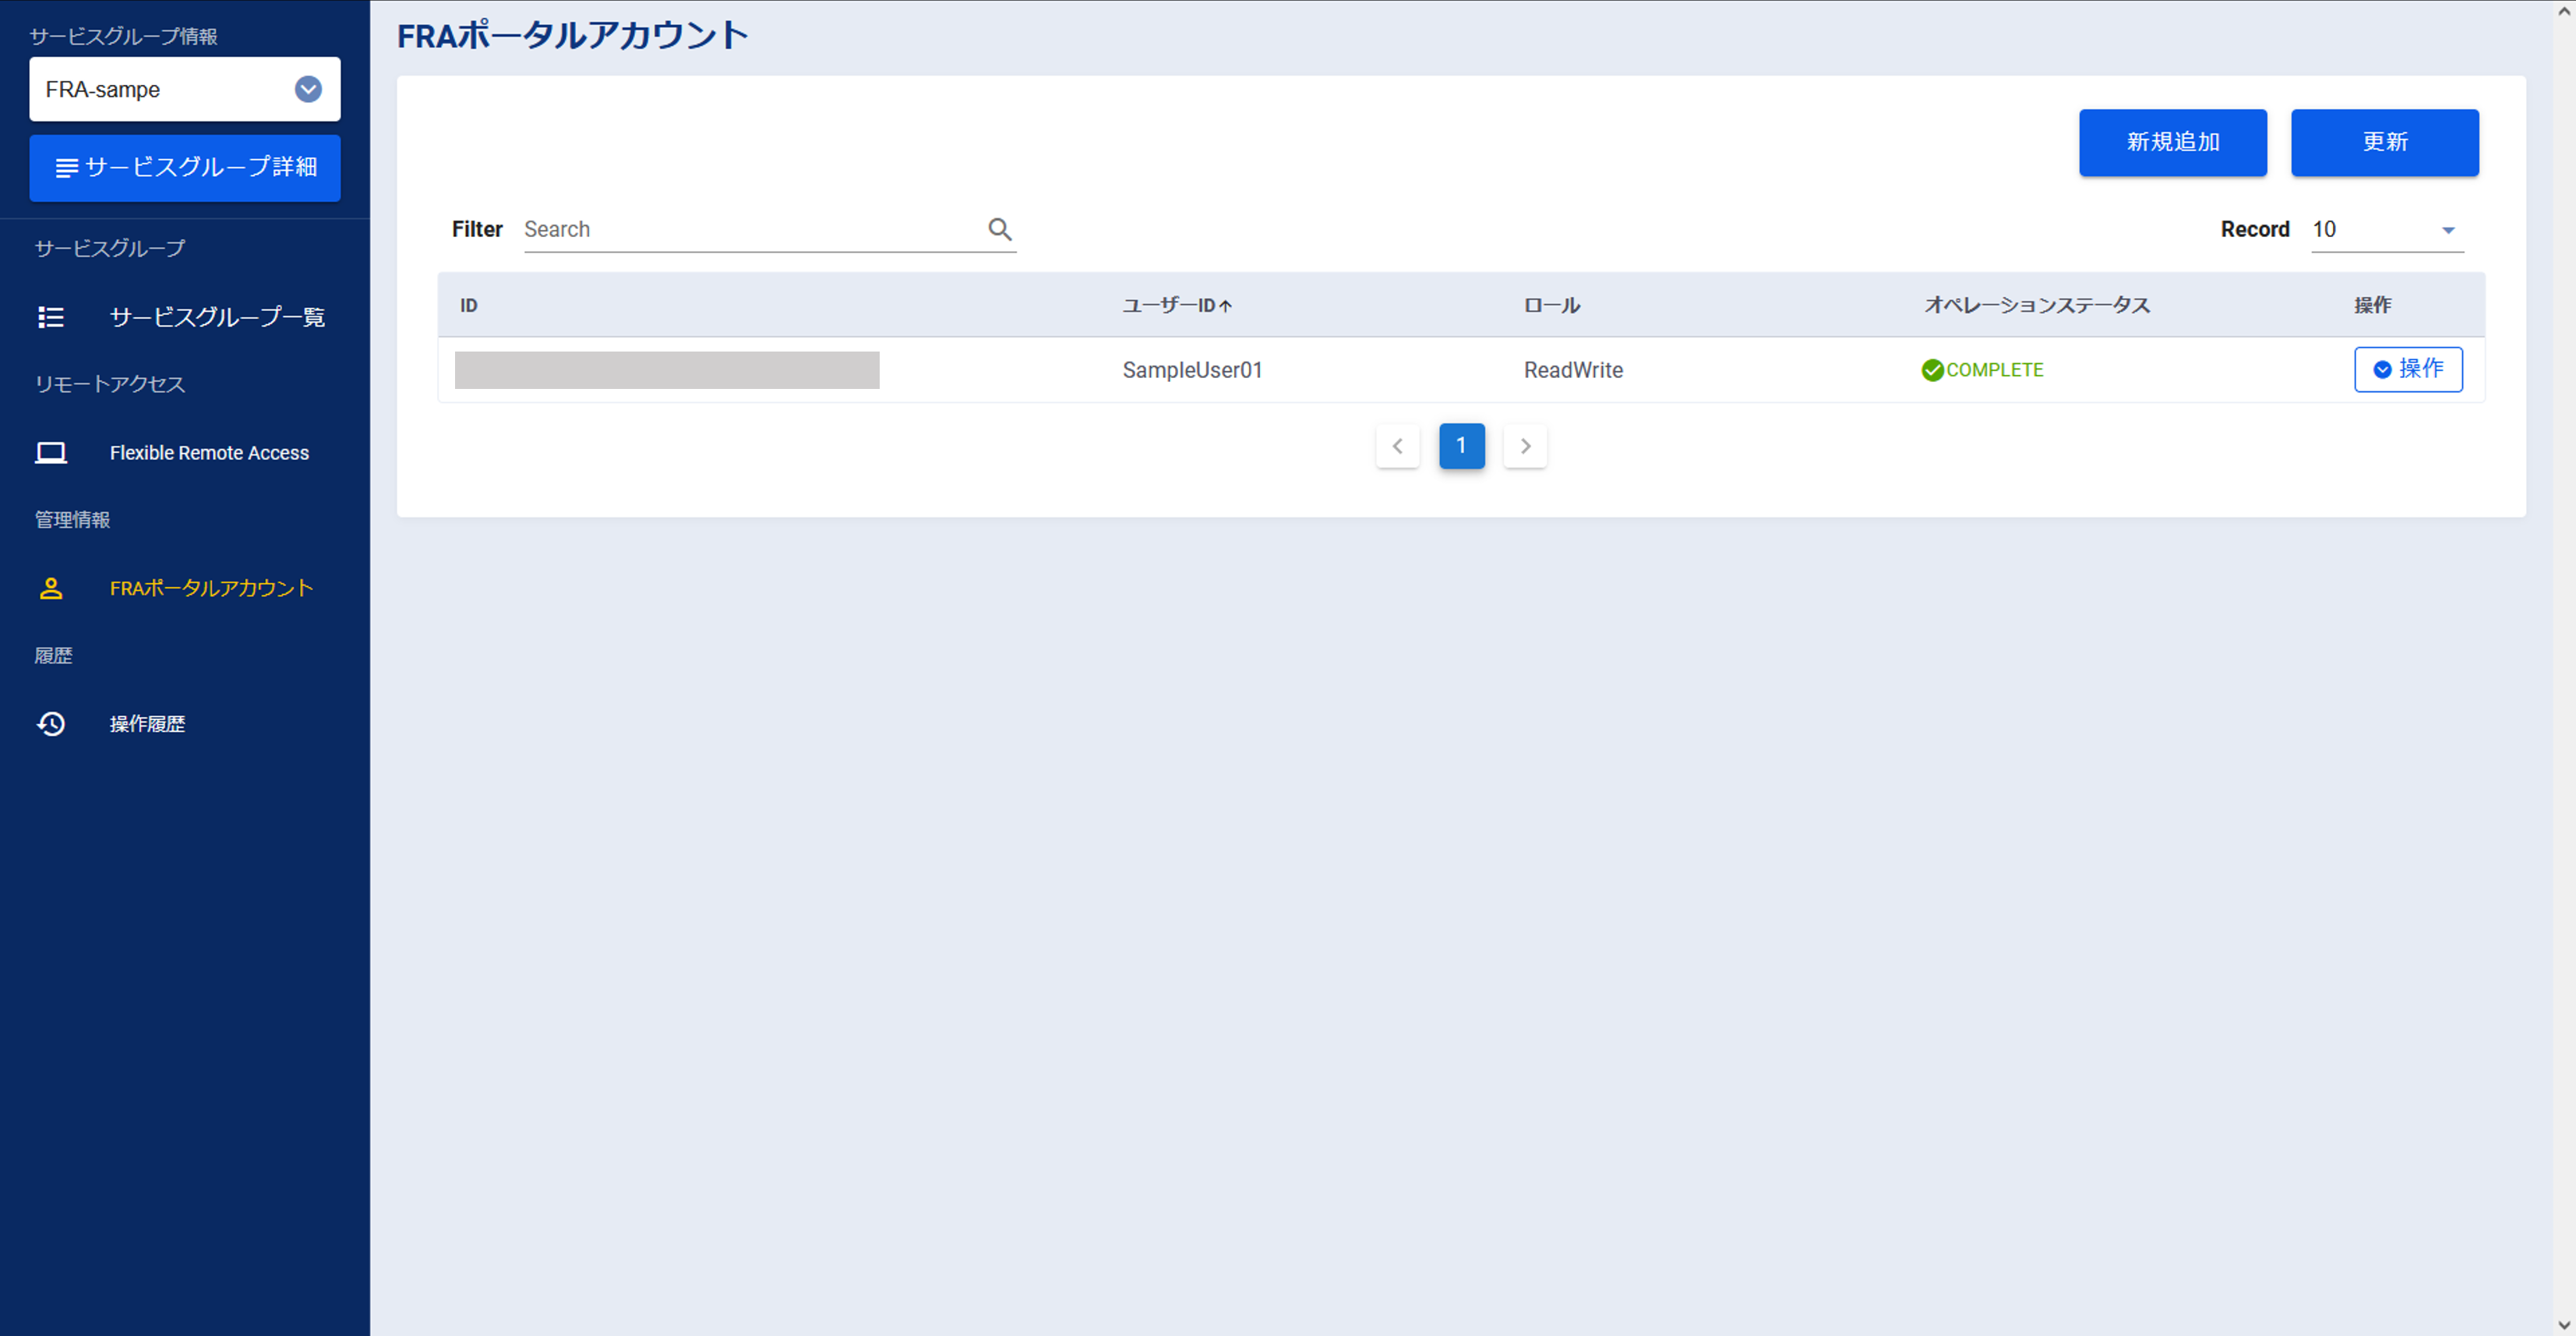The image size is (2576, 1336).
Task: Open the FRA-sampe service group dropdown
Action: pos(308,89)
